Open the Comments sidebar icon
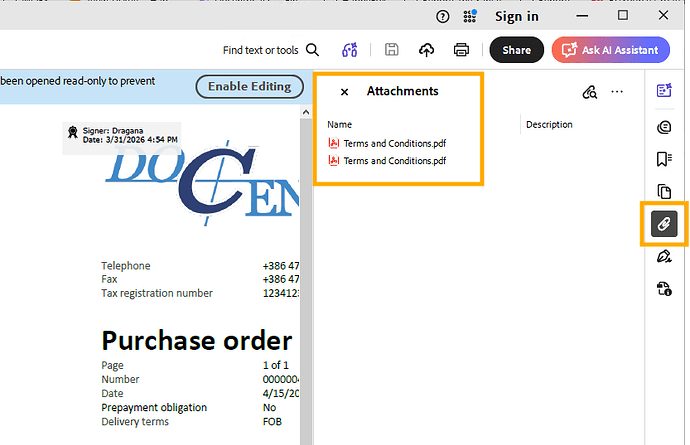This screenshot has width=690, height=445. (x=664, y=127)
